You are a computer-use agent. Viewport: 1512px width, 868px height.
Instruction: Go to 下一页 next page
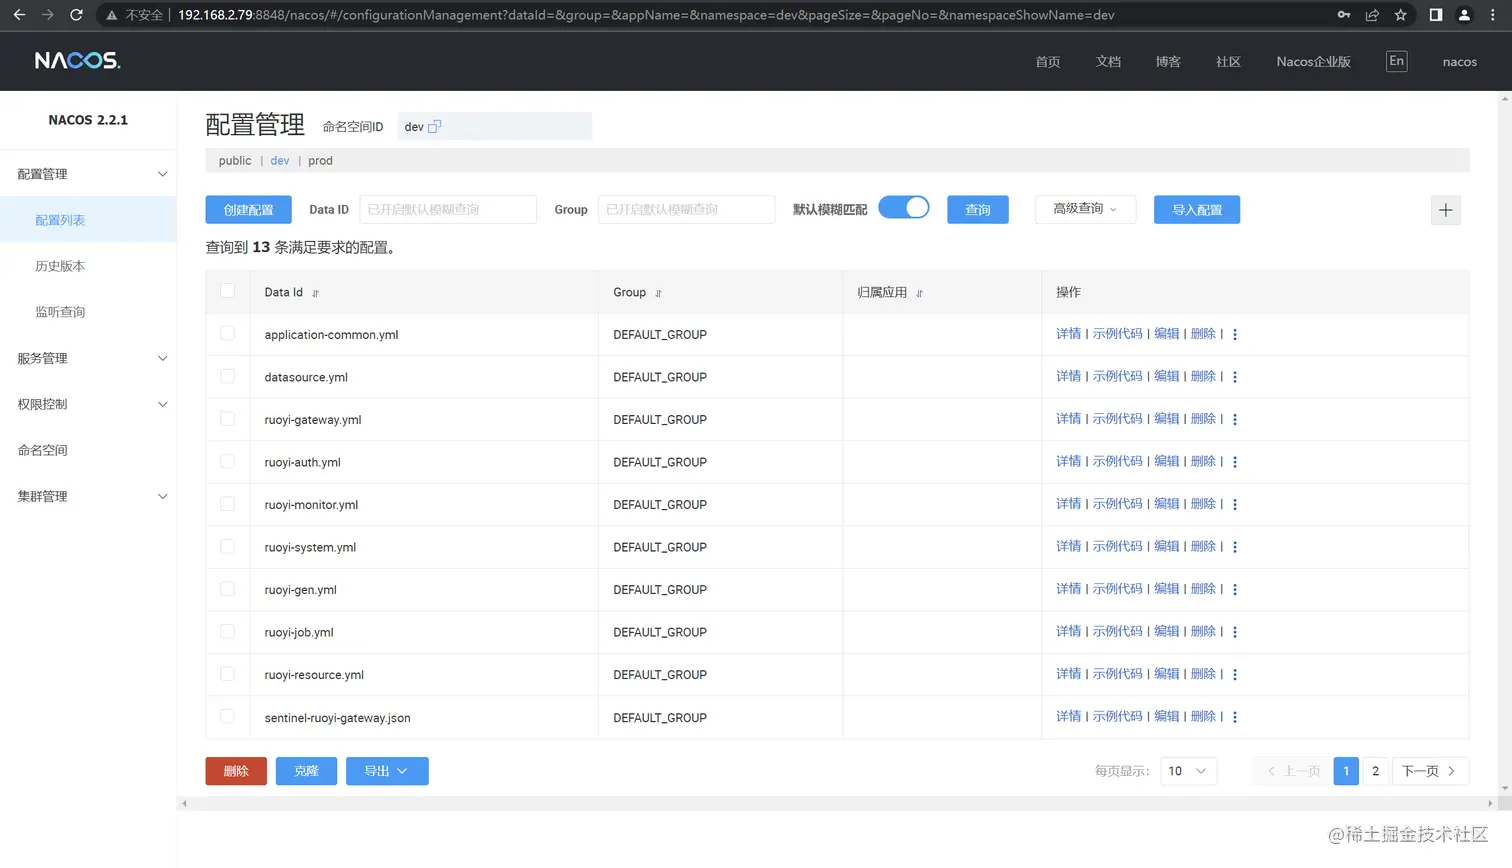click(x=1430, y=771)
